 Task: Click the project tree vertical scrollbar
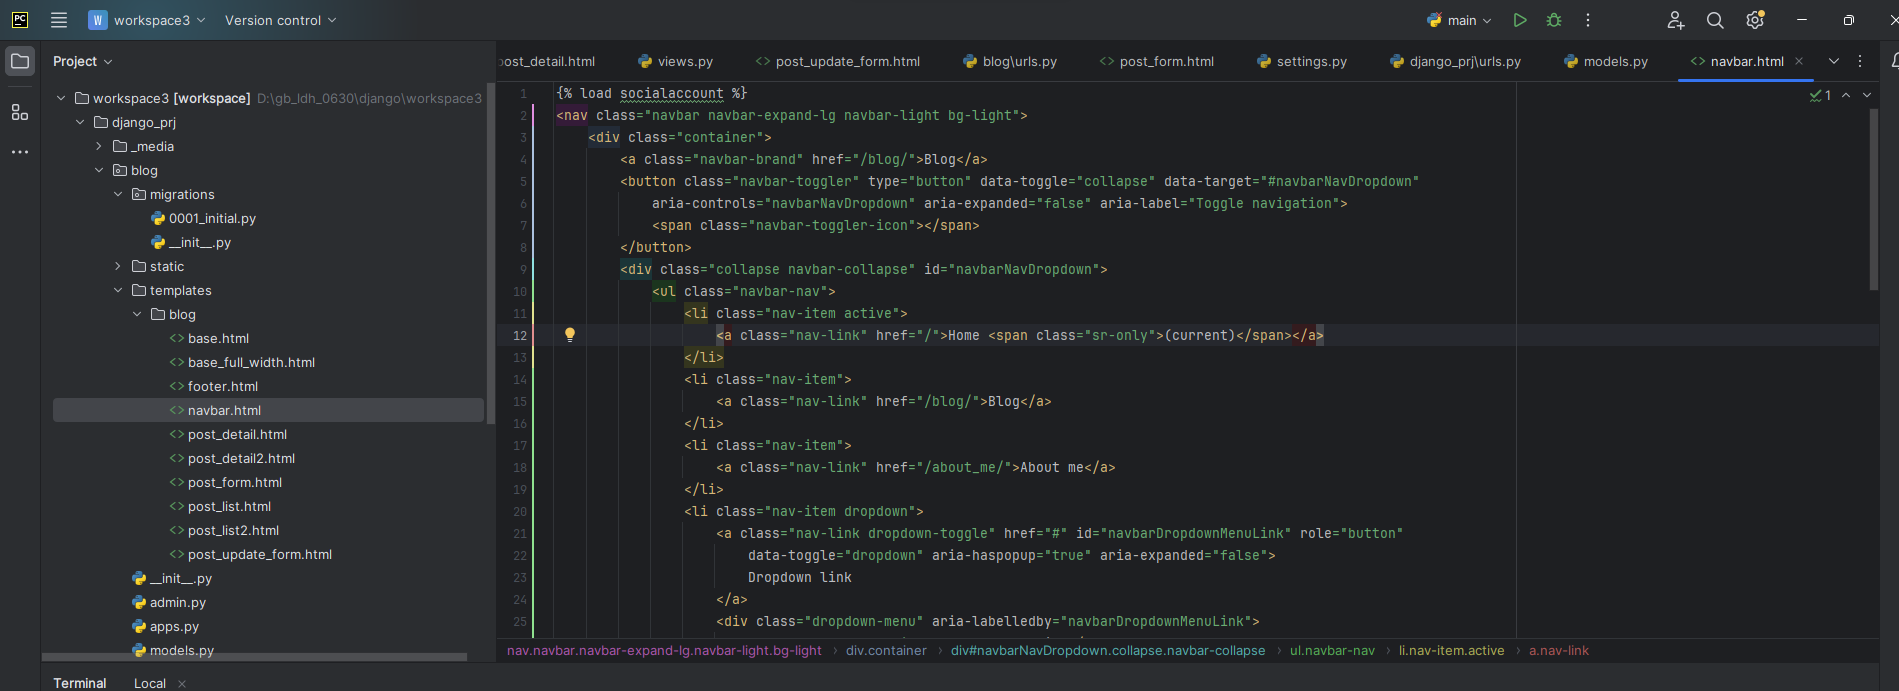490,255
